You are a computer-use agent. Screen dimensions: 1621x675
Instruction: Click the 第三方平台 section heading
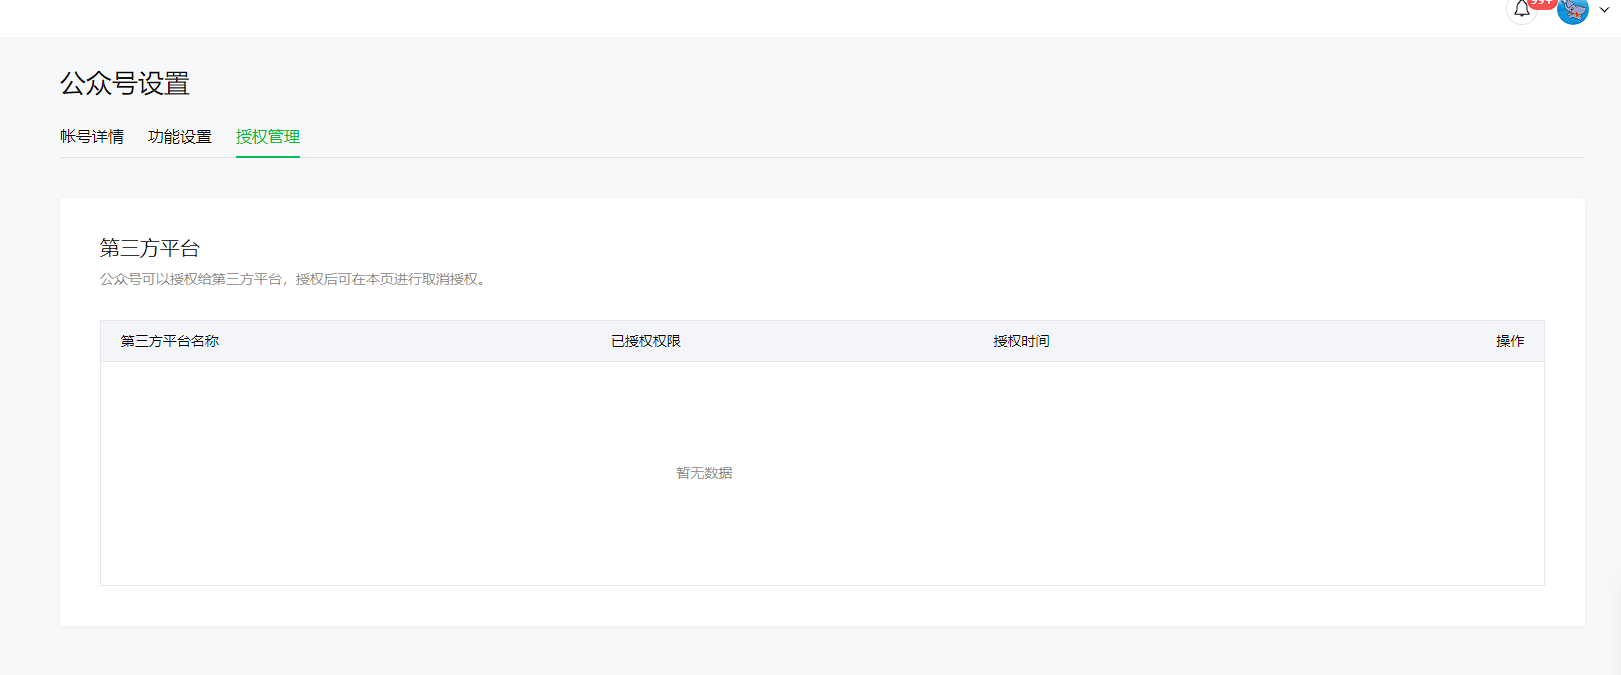pyautogui.click(x=150, y=248)
